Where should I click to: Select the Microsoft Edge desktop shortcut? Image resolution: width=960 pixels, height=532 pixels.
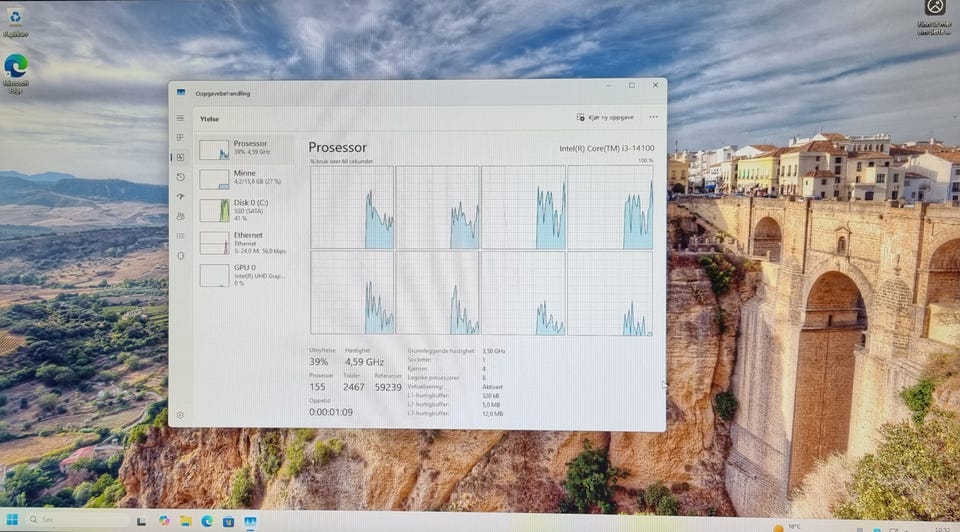pyautogui.click(x=15, y=74)
